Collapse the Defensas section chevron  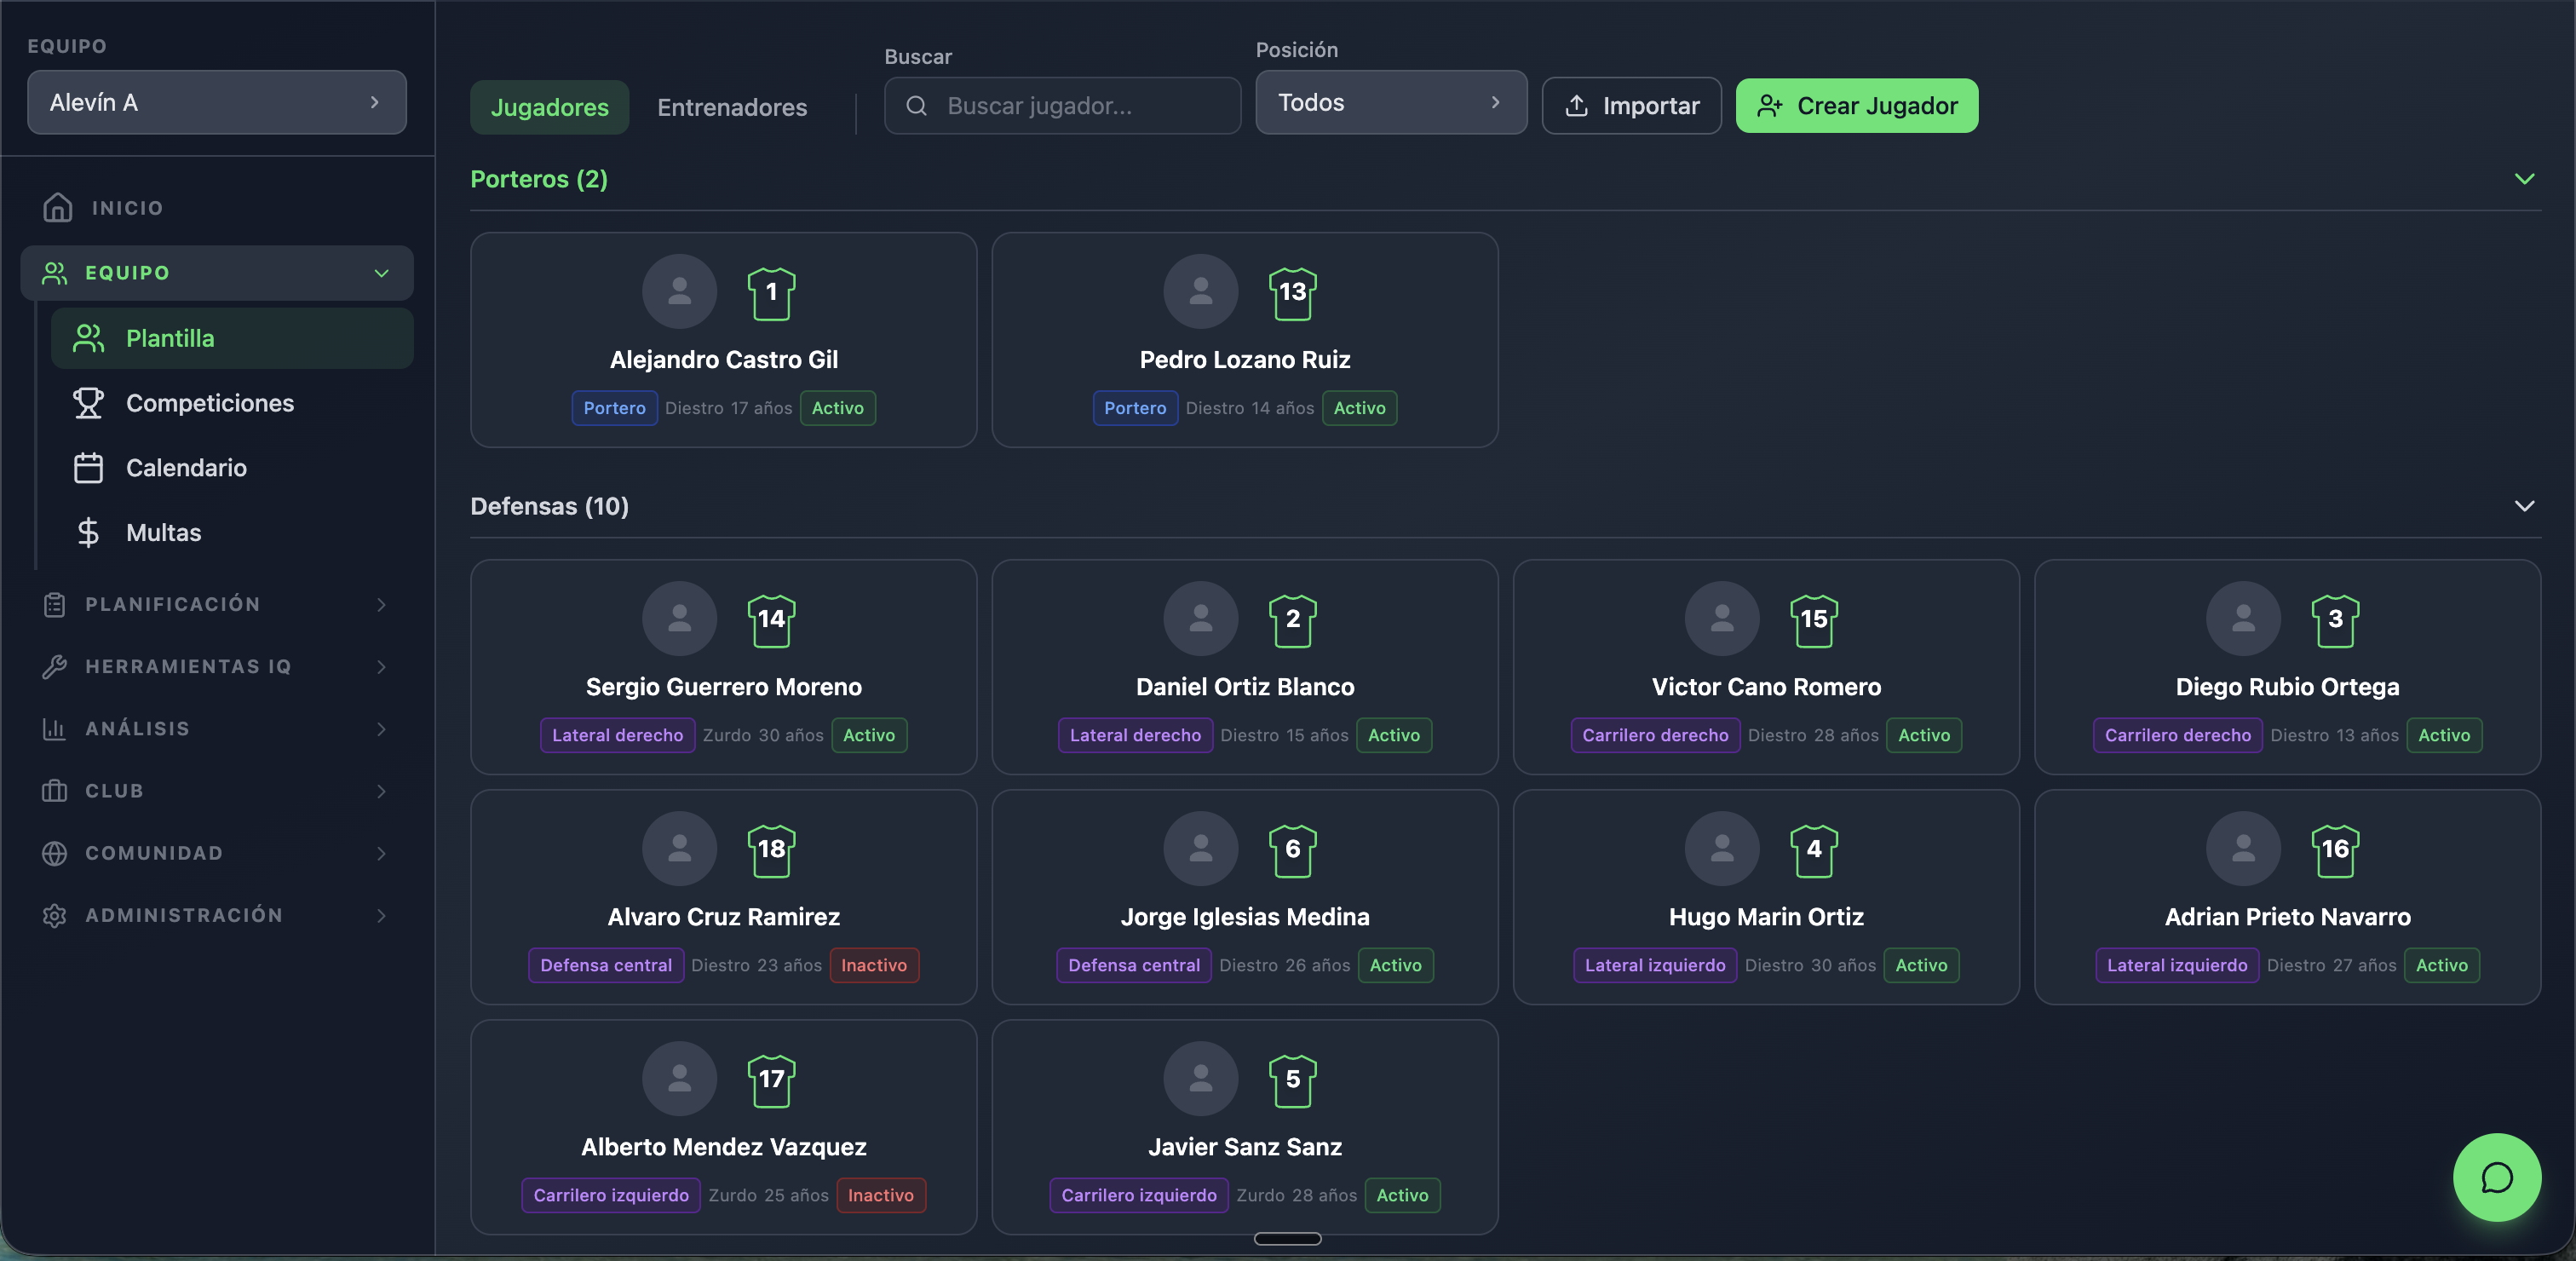2524,506
